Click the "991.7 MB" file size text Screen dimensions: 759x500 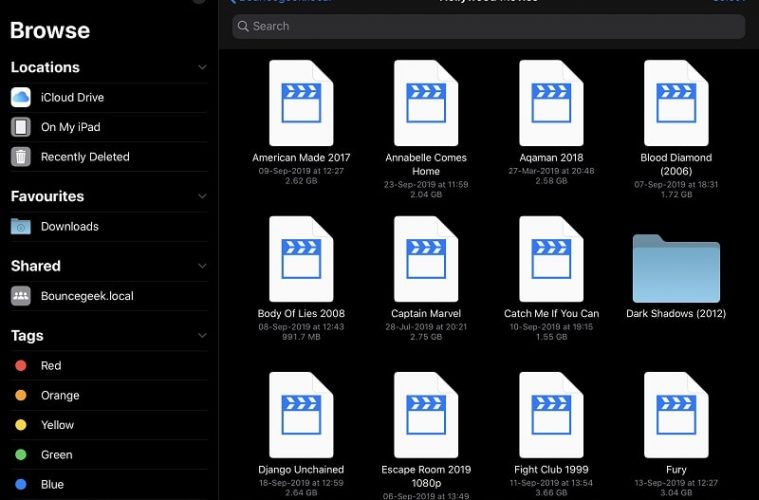(x=301, y=337)
